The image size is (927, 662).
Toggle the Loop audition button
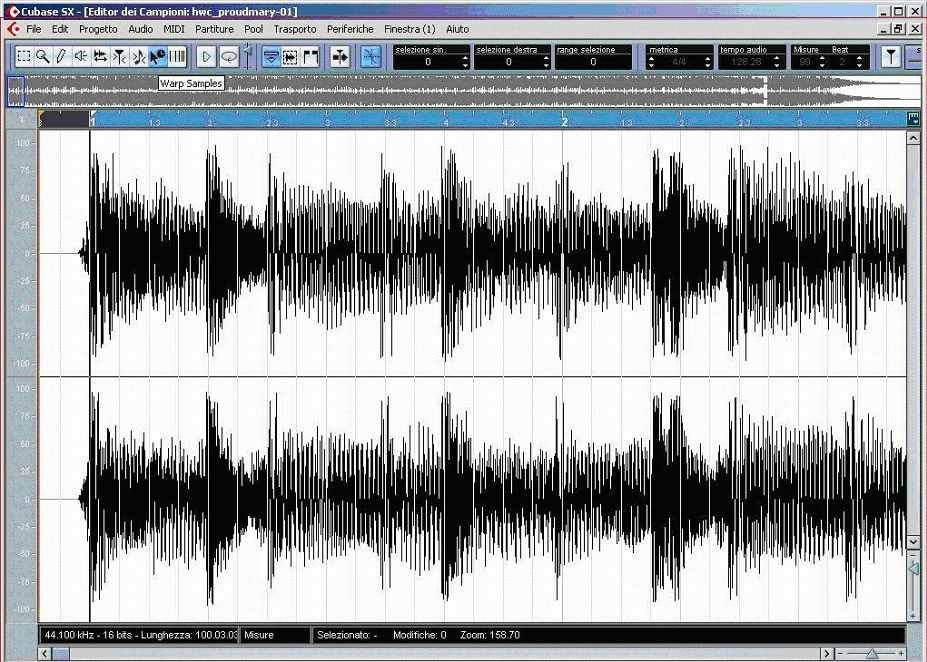point(229,57)
